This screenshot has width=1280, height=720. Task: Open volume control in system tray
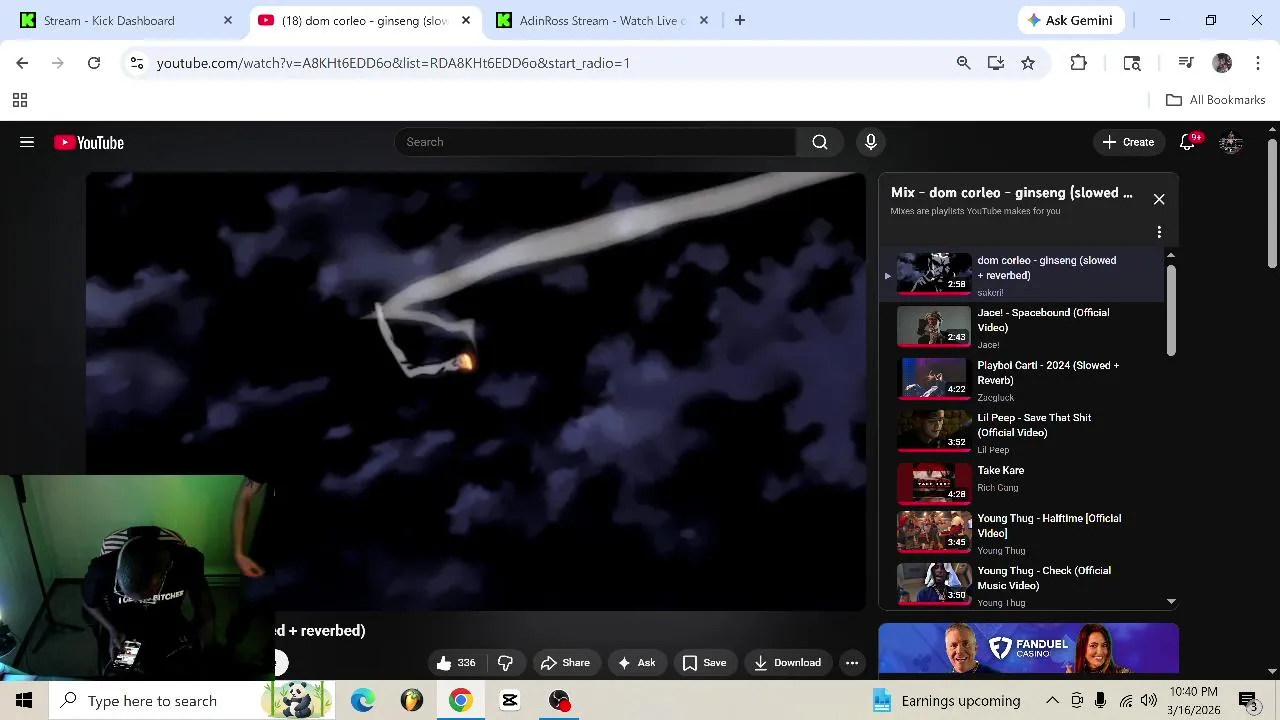coord(1149,700)
